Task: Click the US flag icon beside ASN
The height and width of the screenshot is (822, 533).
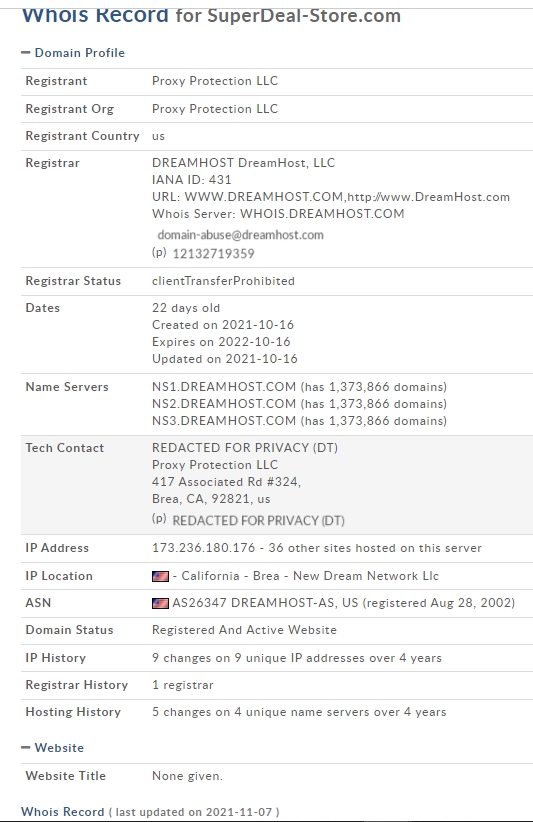Action: (160, 603)
